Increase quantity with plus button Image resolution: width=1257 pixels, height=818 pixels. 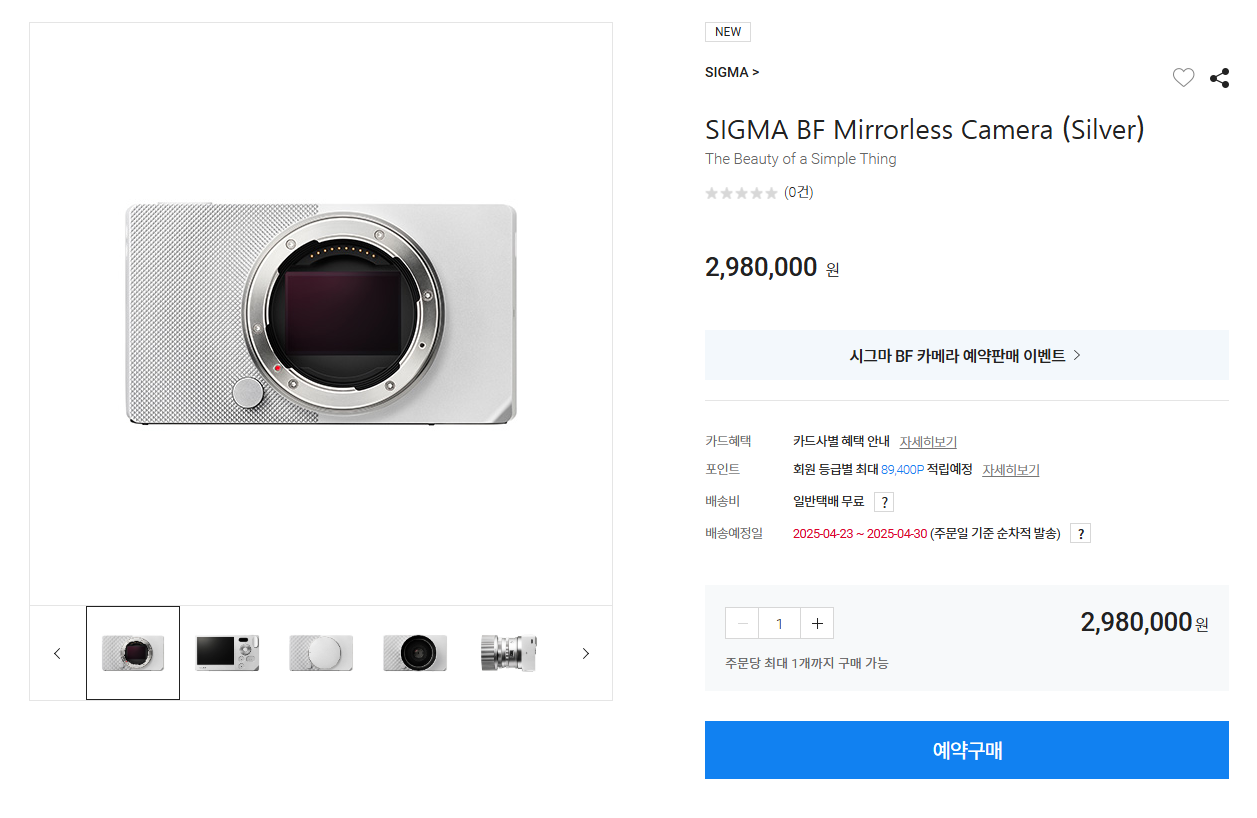pyautogui.click(x=817, y=623)
